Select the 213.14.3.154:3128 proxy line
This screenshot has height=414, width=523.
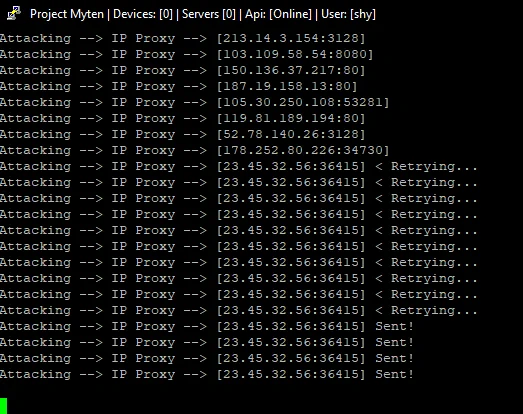click(182, 38)
